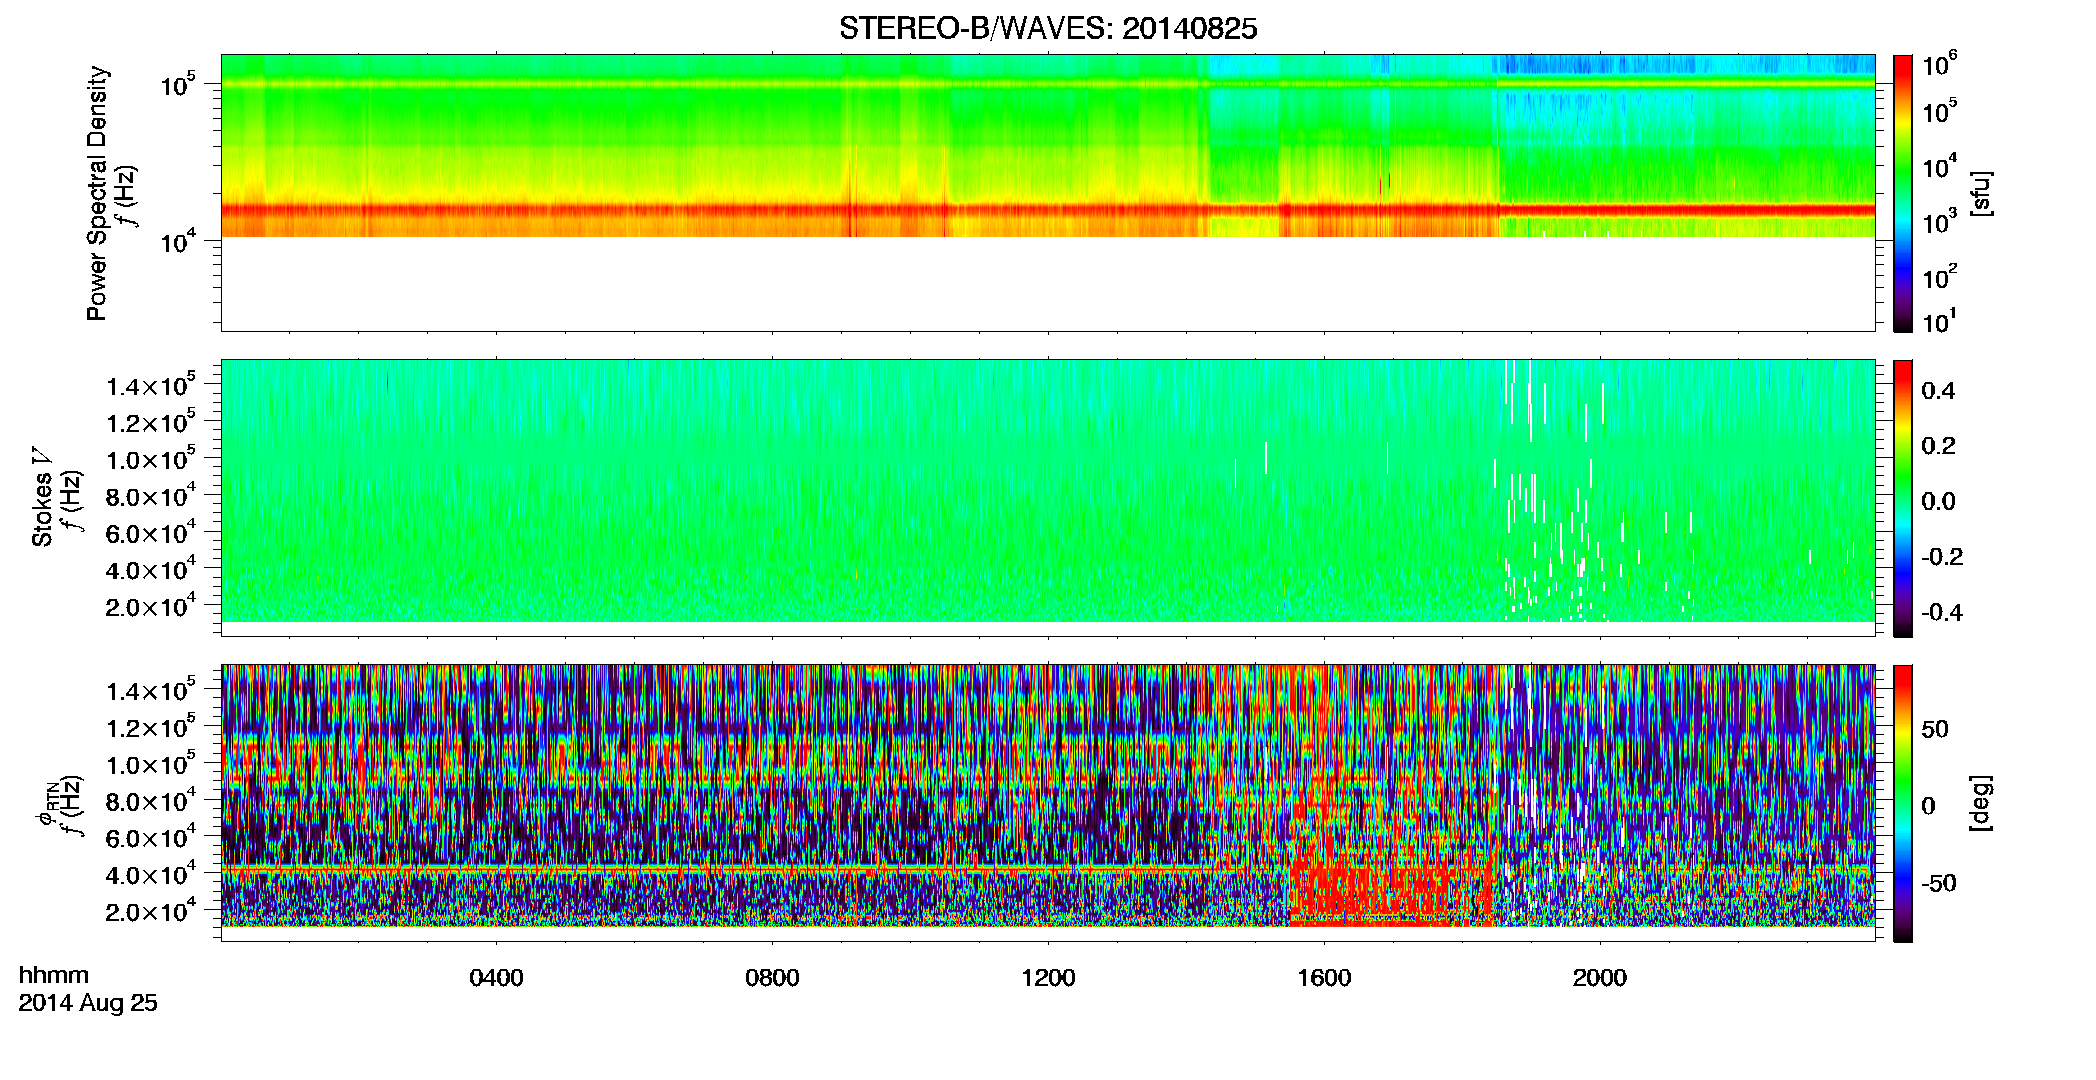Screen dimensions: 2096x1080
Task: Click the 1600 time axis label
Action: click(x=1324, y=978)
